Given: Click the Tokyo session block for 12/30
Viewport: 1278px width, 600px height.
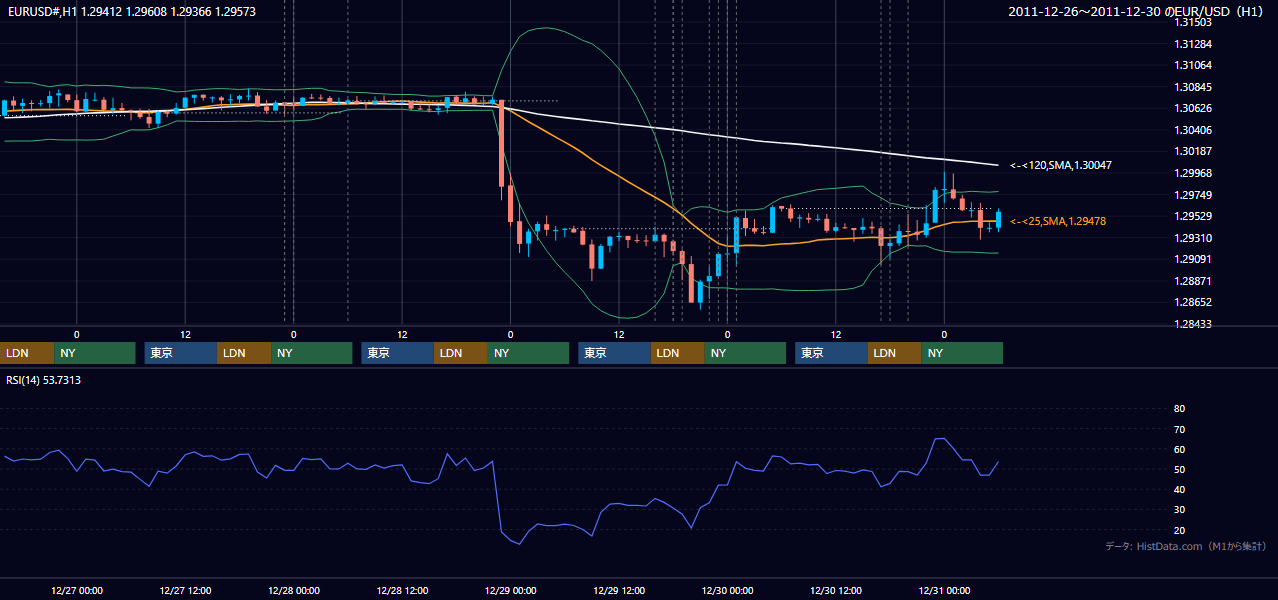Looking at the screenshot, I should pos(832,353).
